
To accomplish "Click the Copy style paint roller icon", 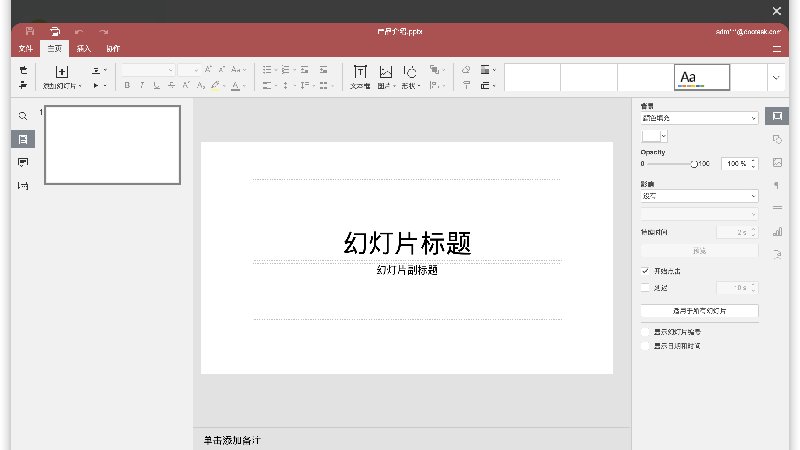I will 466,85.
